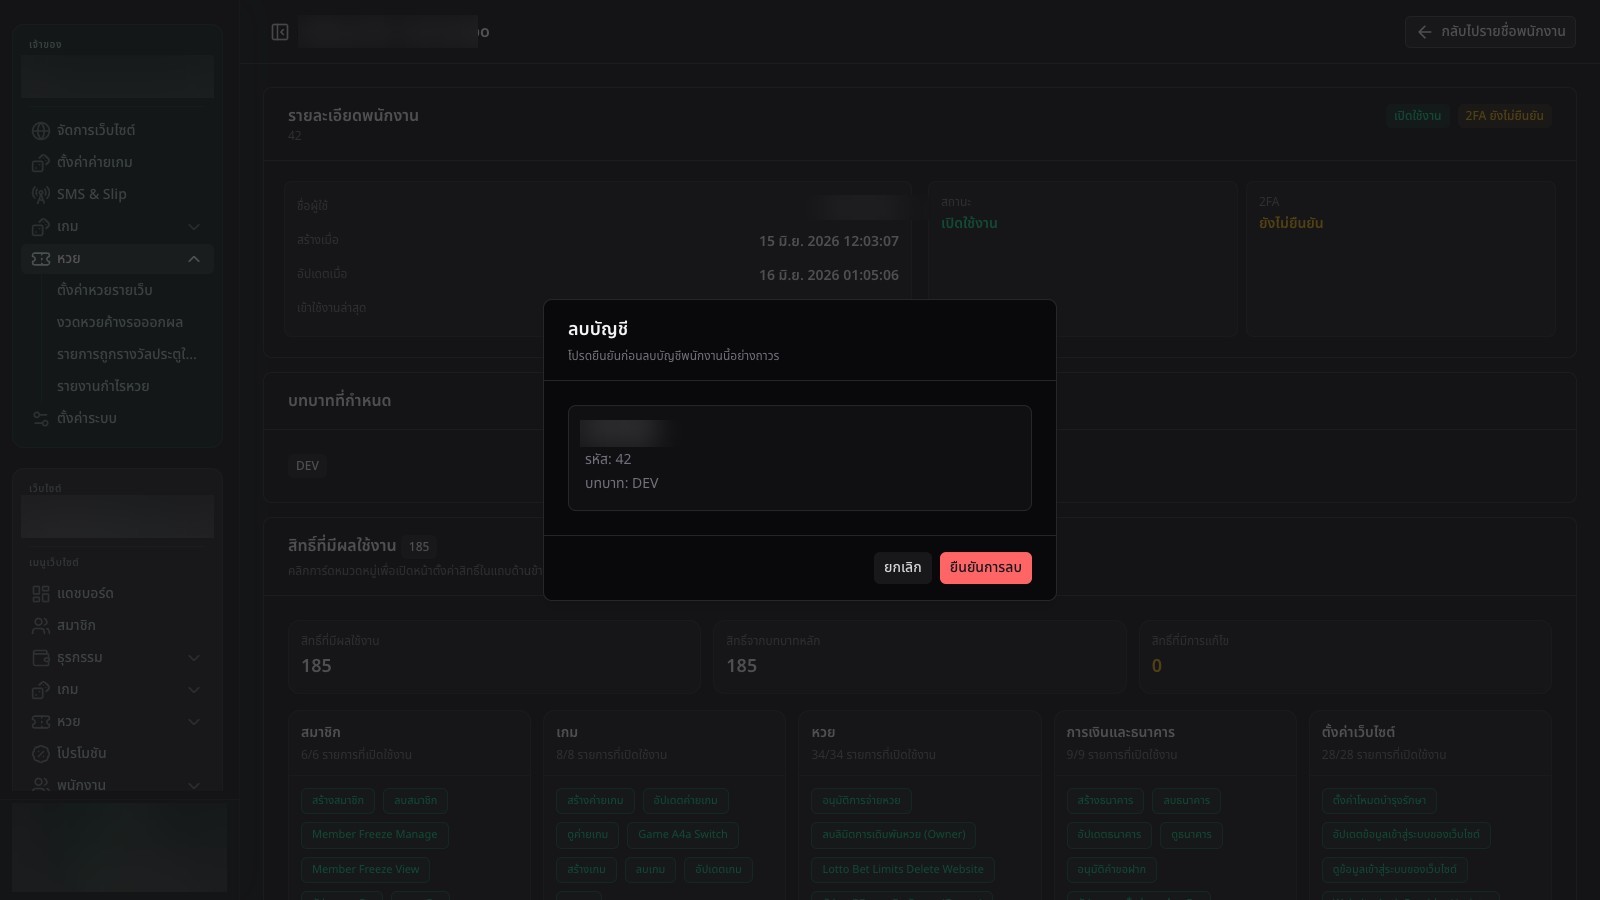Image resolution: width=1600 pixels, height=900 pixels.
Task: Click updated date 16 มิ.ย. 2026 01:05:06
Action: [829, 276]
